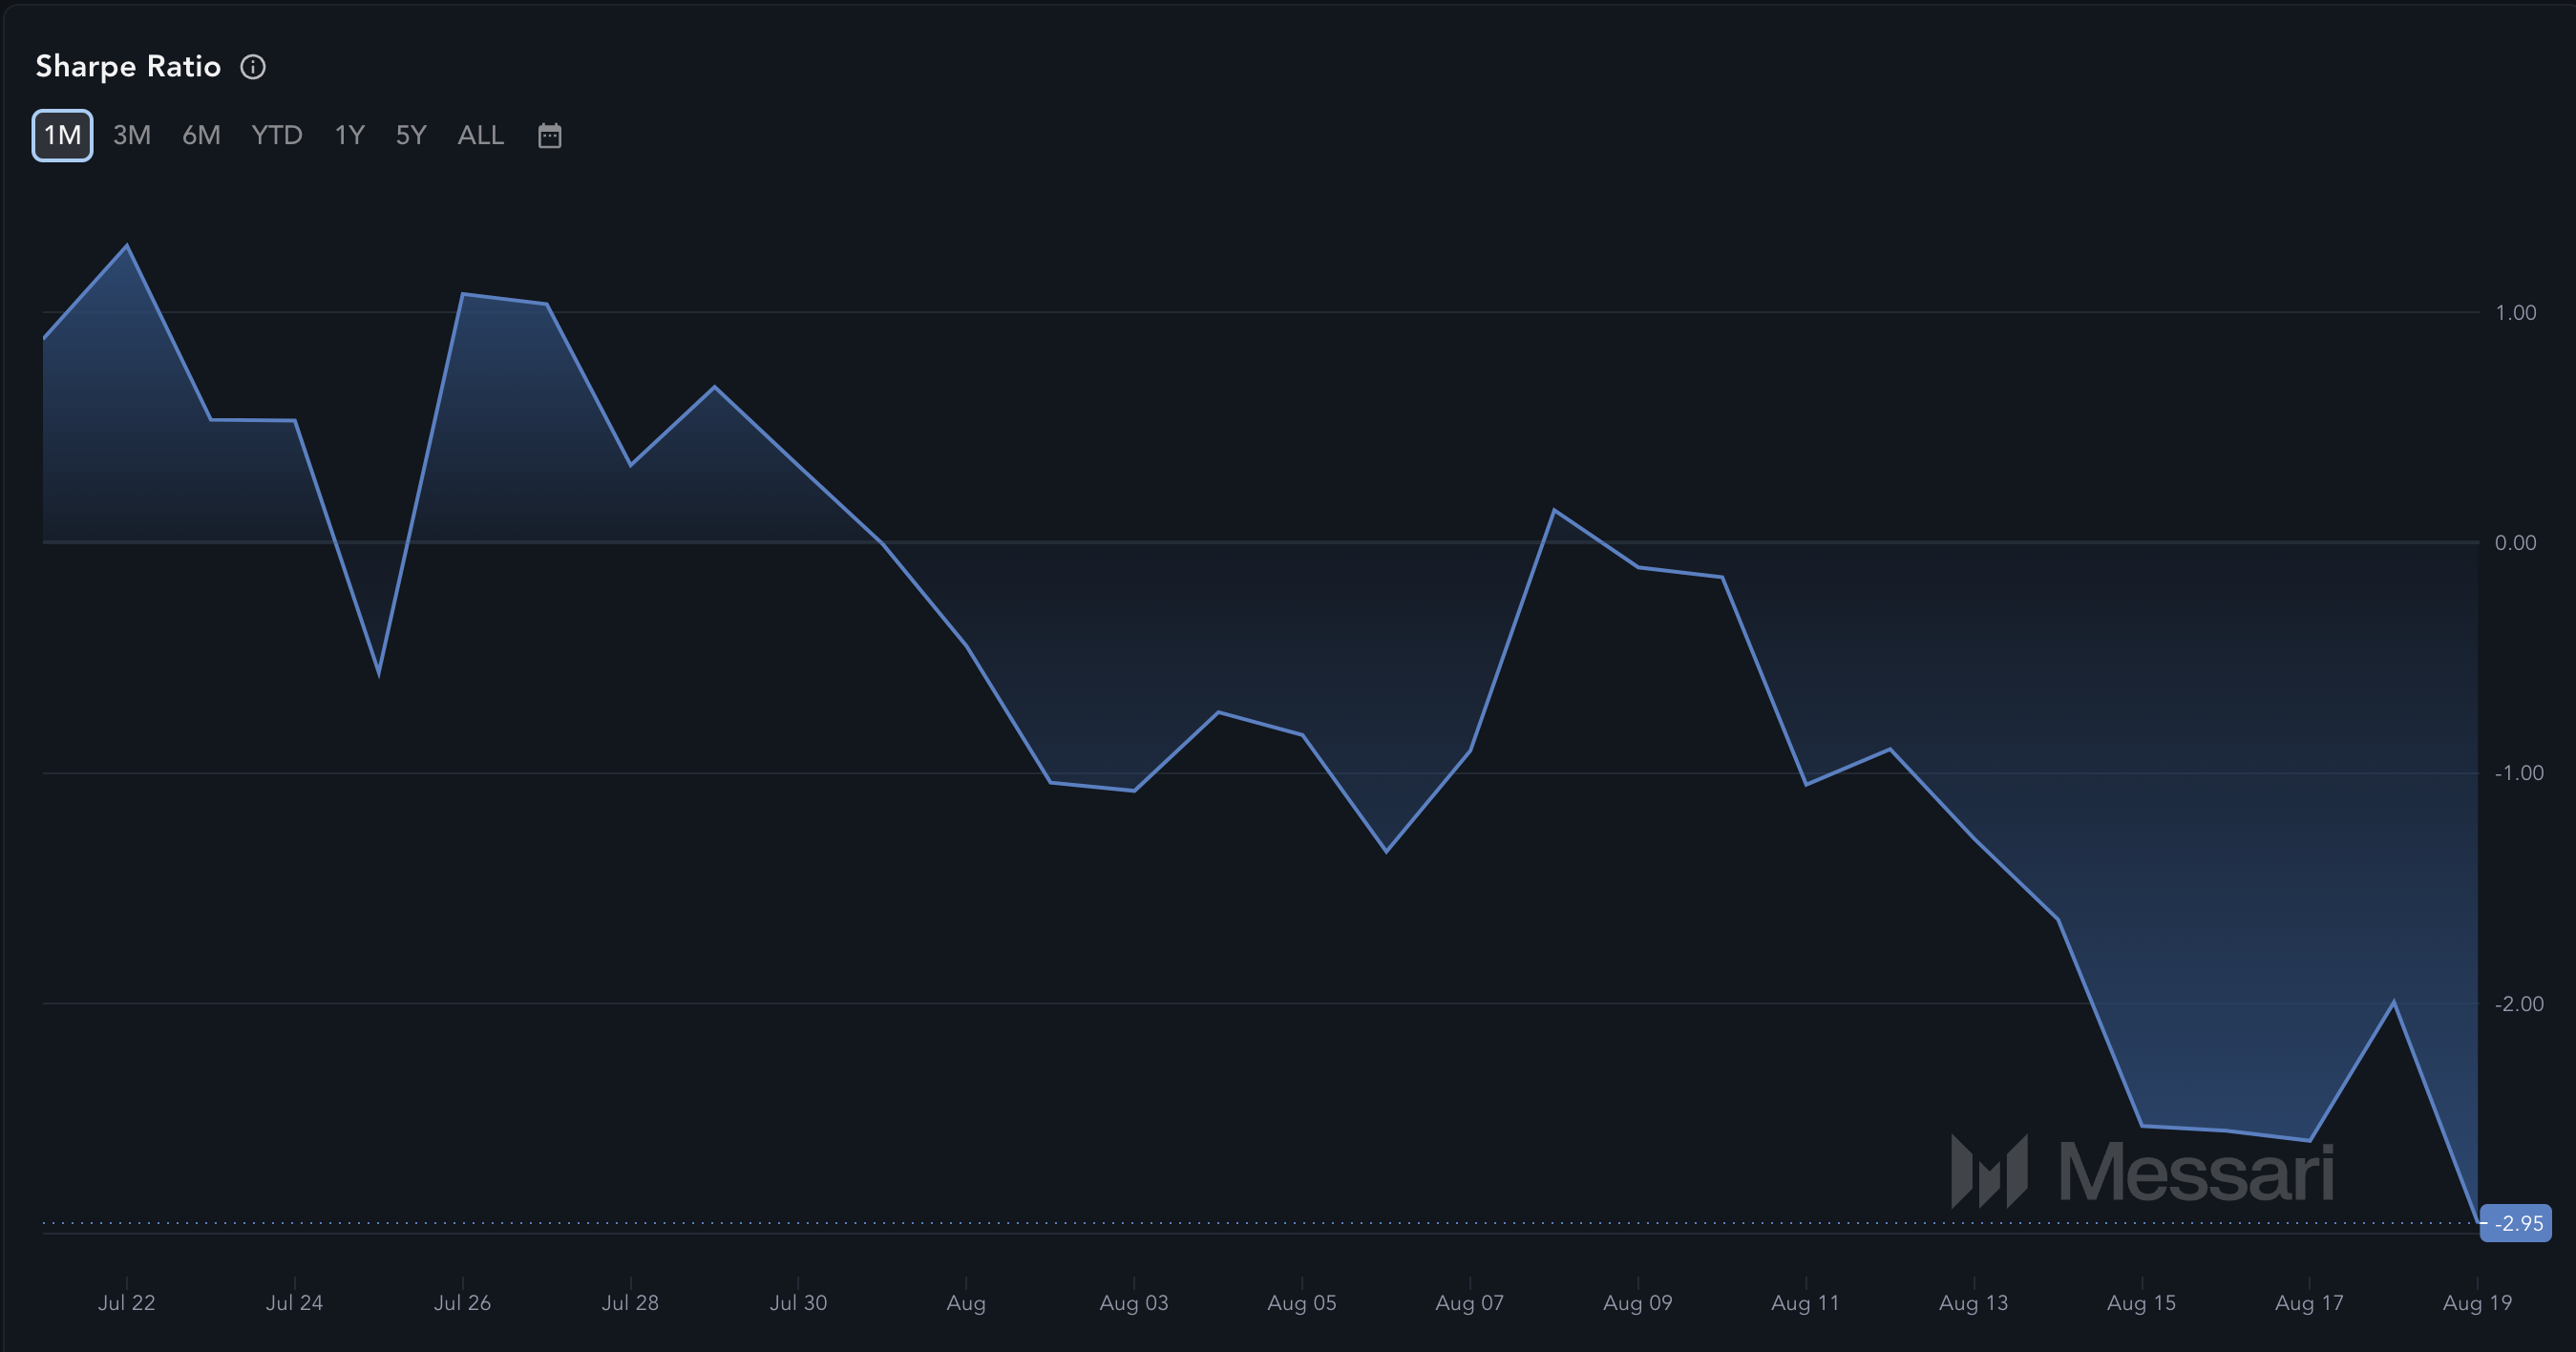Switch to the 3M time range

(x=131, y=135)
